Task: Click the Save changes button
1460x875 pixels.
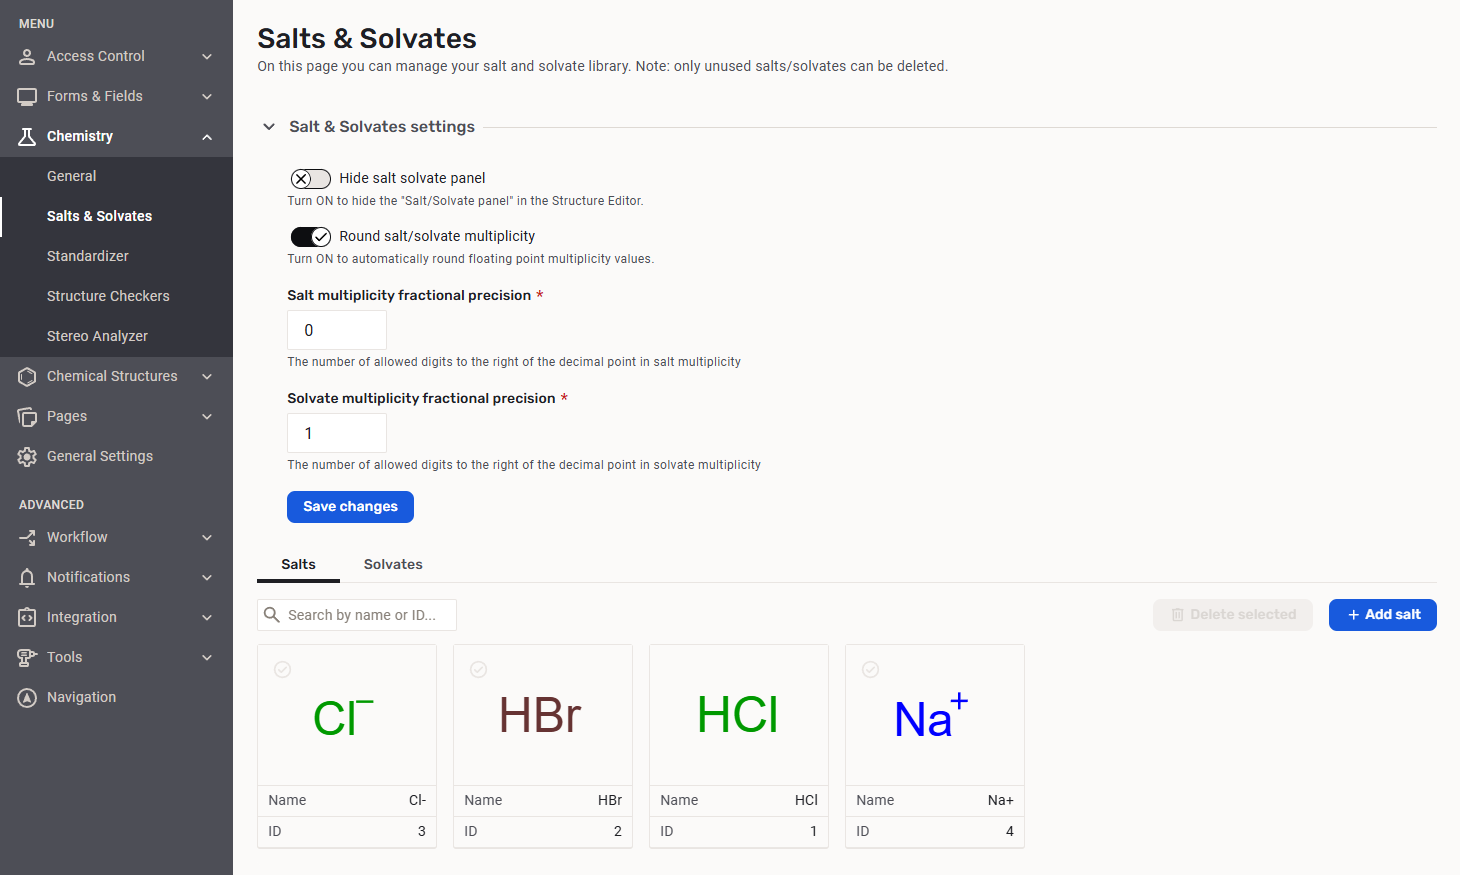Action: [x=350, y=507]
